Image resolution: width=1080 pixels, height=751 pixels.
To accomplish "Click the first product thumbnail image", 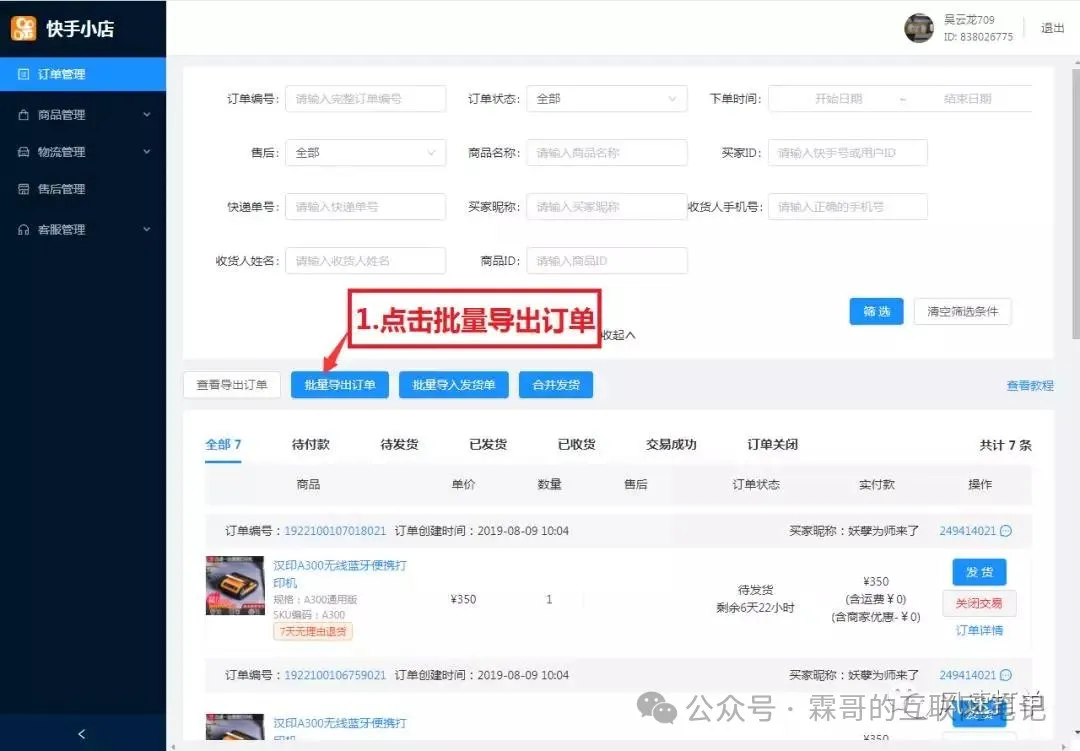I will click(235, 585).
